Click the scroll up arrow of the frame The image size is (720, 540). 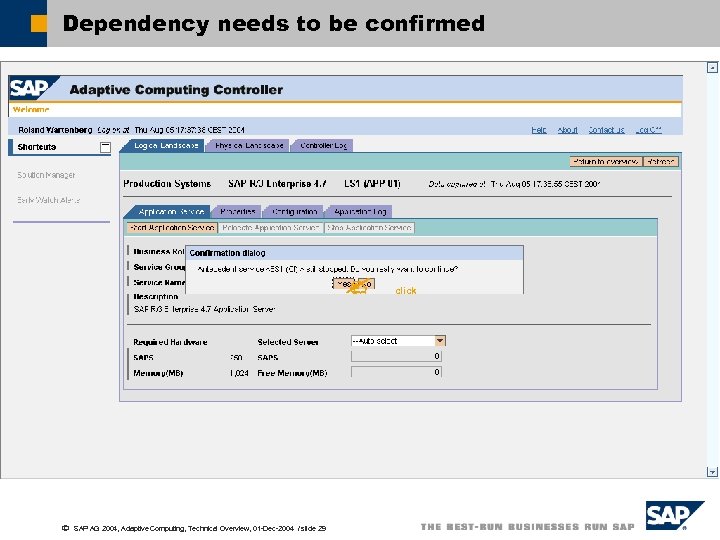pos(712,68)
